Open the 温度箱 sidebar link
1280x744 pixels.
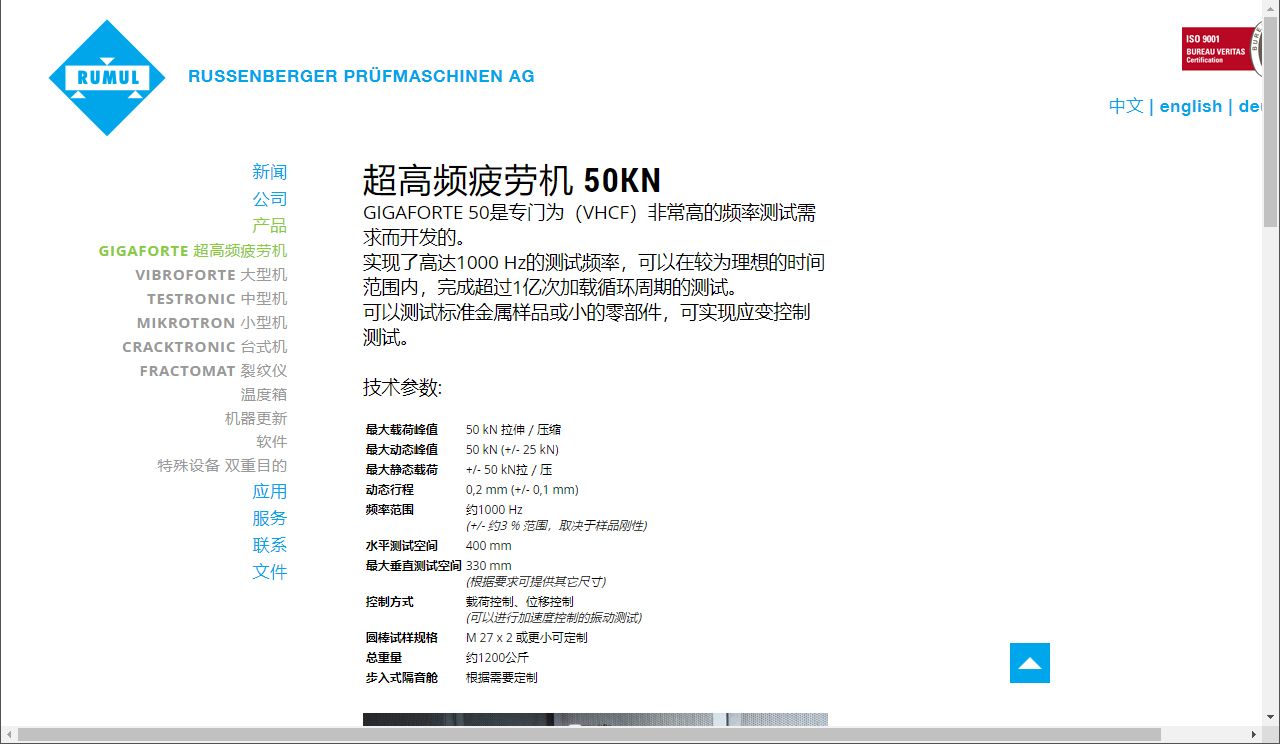click(x=263, y=395)
